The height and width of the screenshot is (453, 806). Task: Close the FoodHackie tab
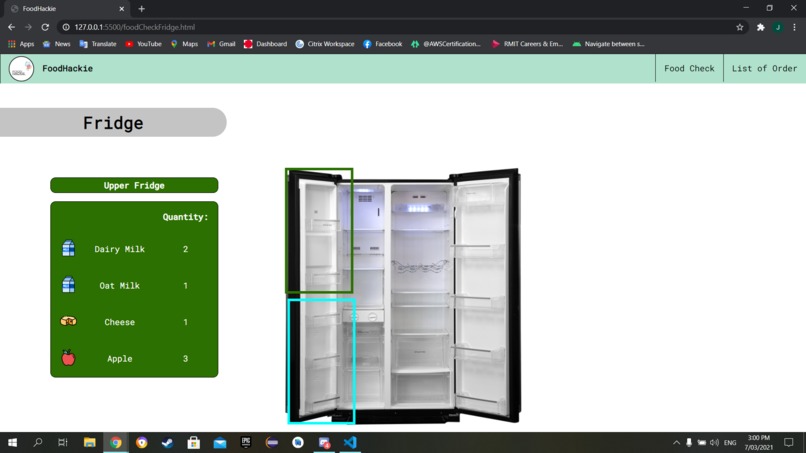(122, 9)
